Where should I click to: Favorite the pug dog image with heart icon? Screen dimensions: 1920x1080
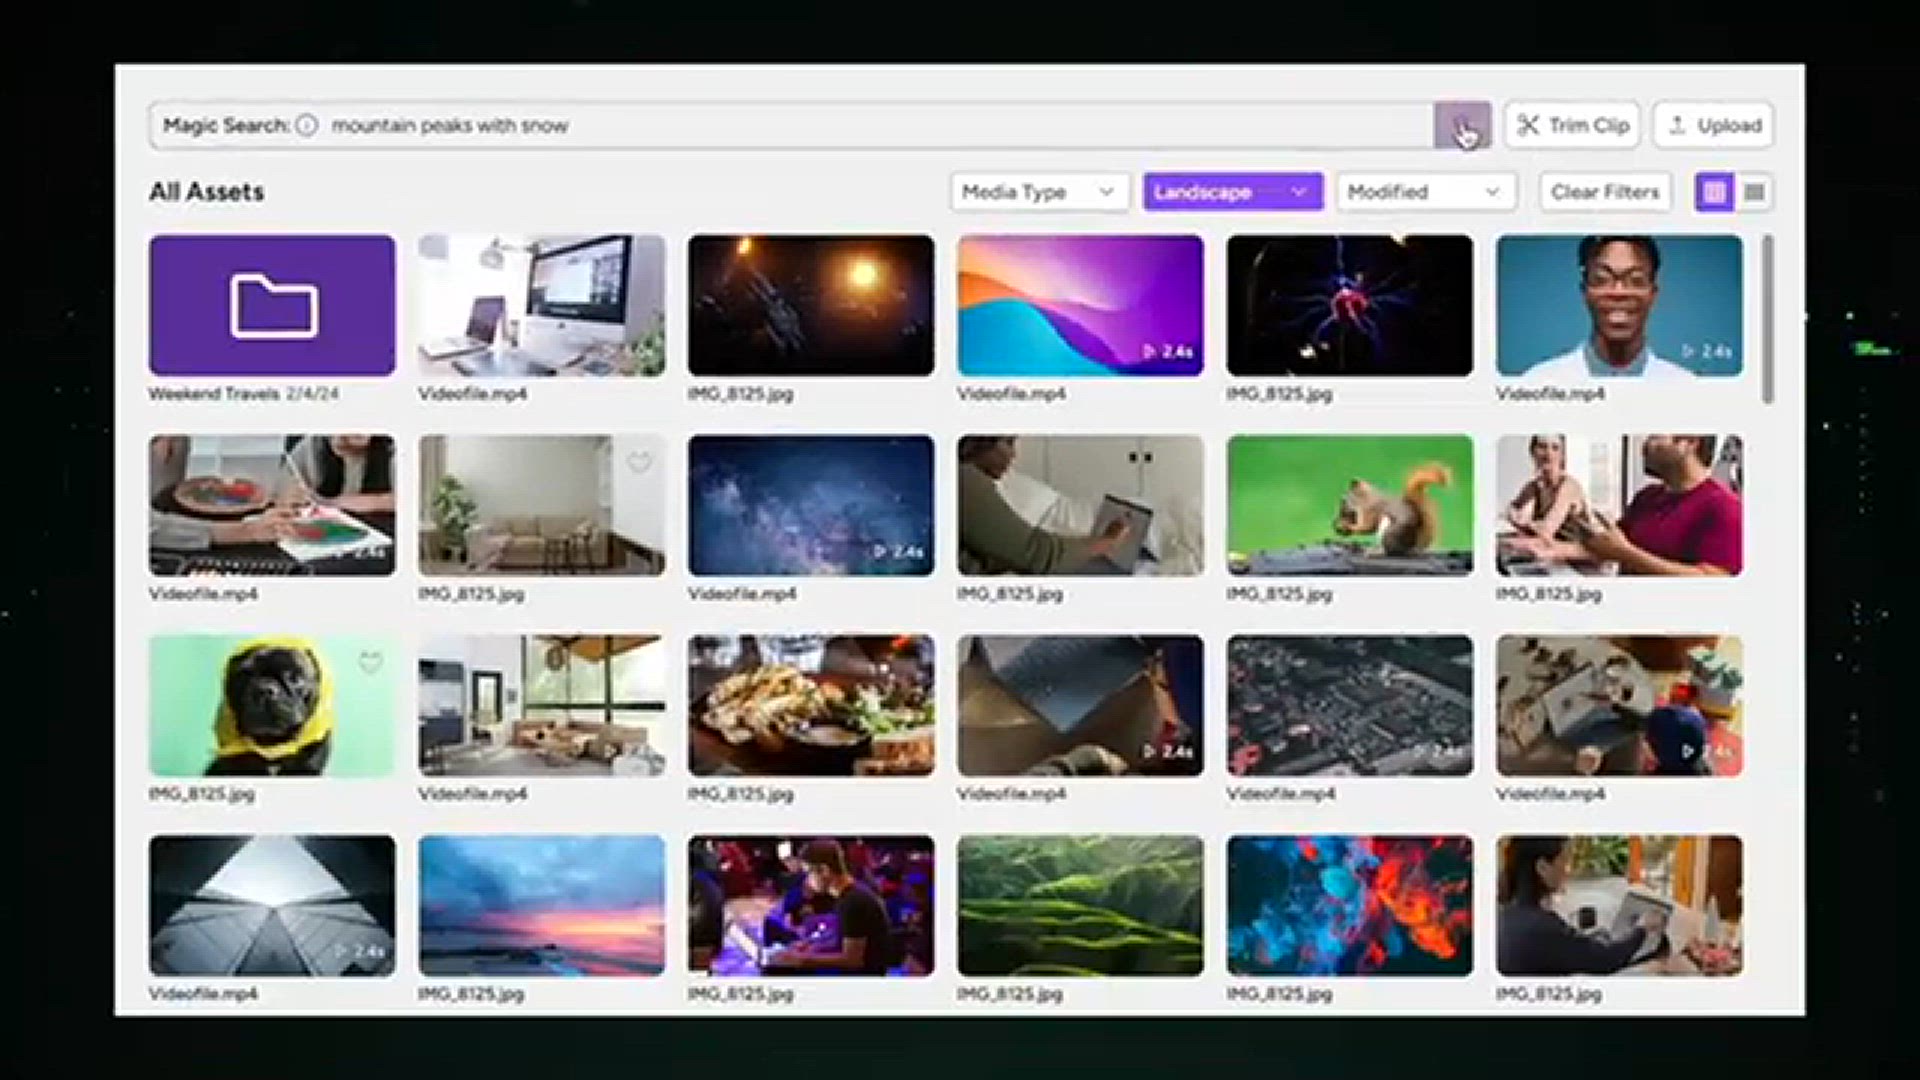pyautogui.click(x=371, y=663)
